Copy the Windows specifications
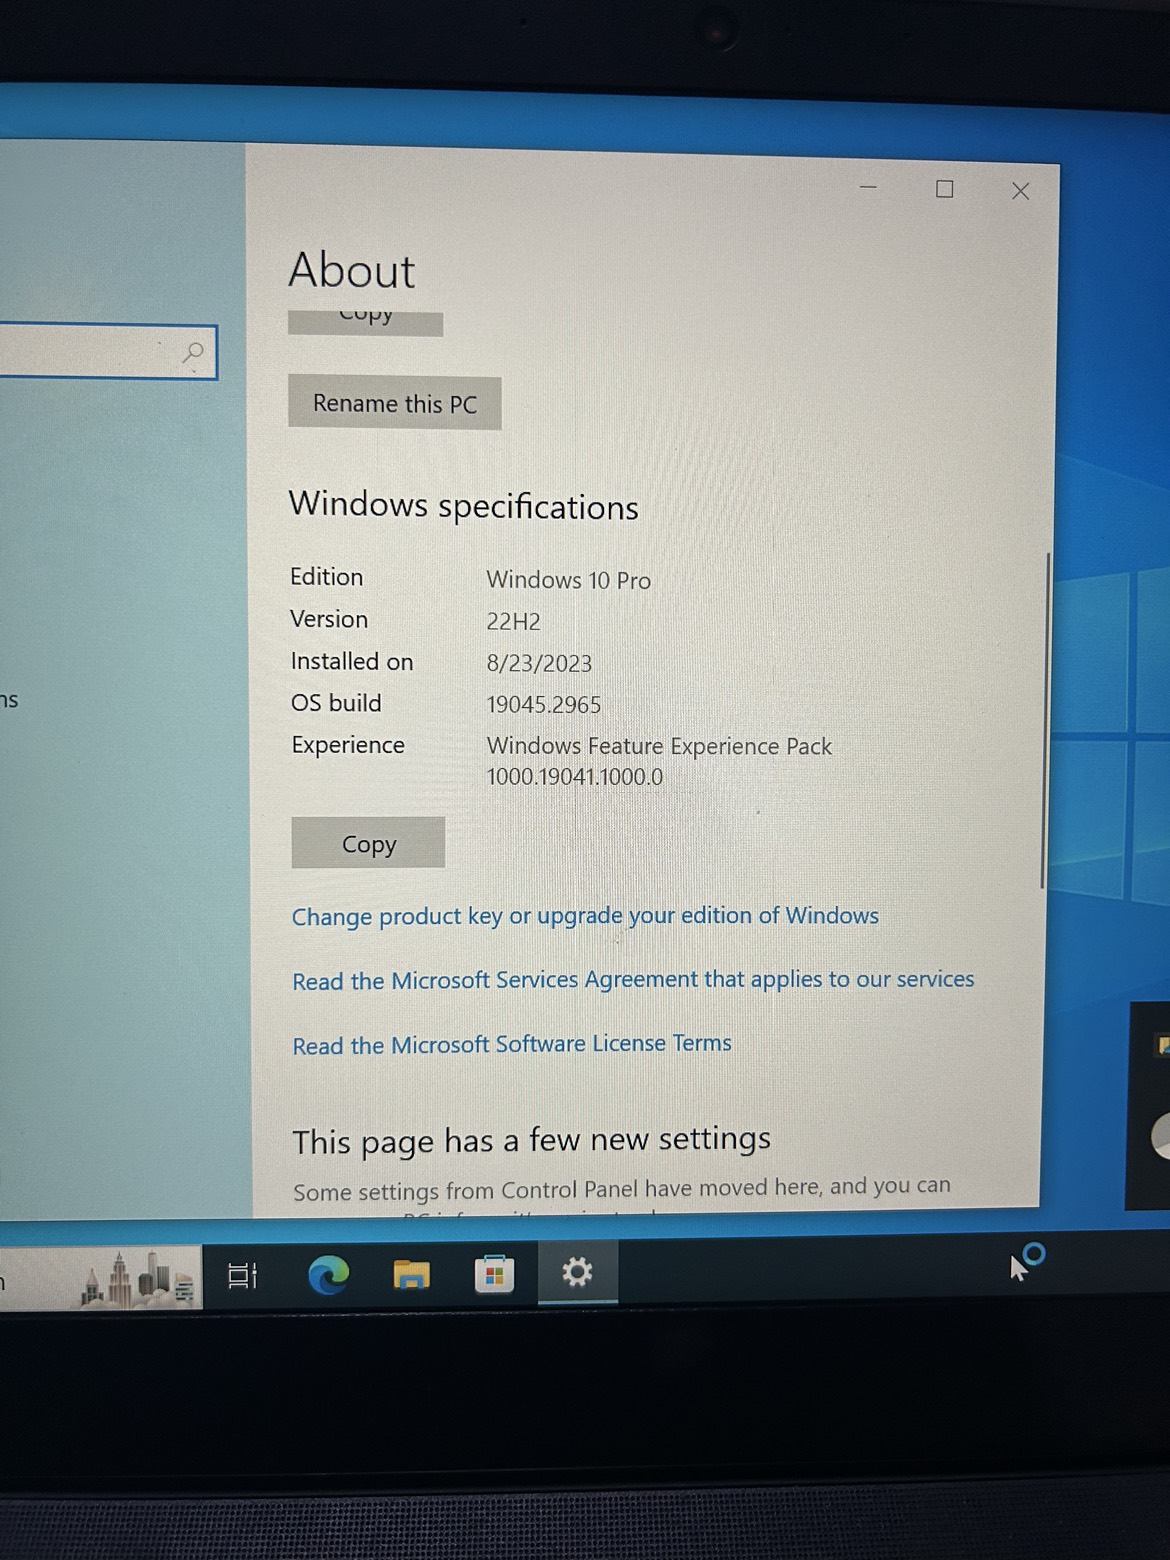This screenshot has width=1170, height=1560. coord(368,843)
